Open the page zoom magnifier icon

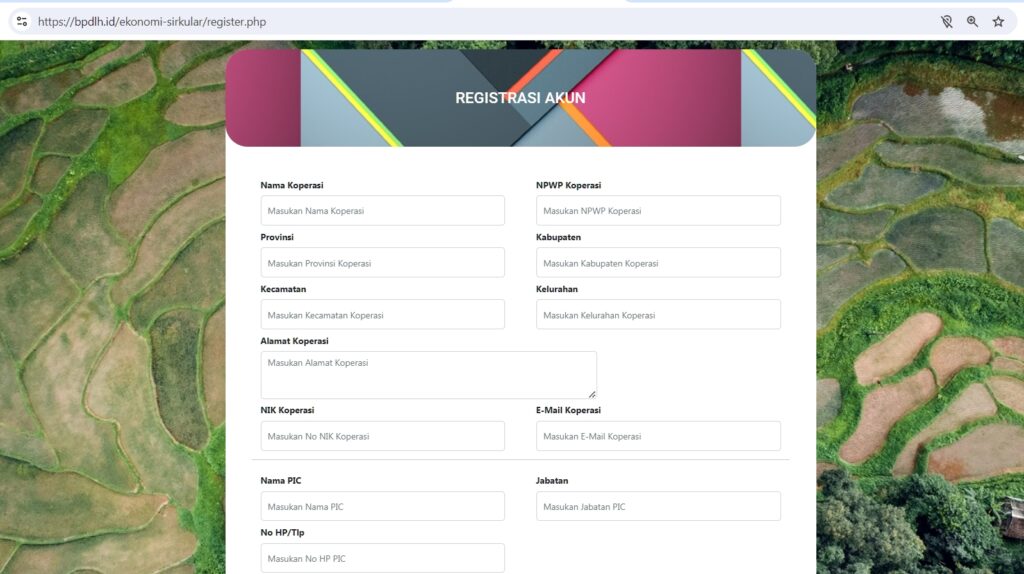(972, 21)
